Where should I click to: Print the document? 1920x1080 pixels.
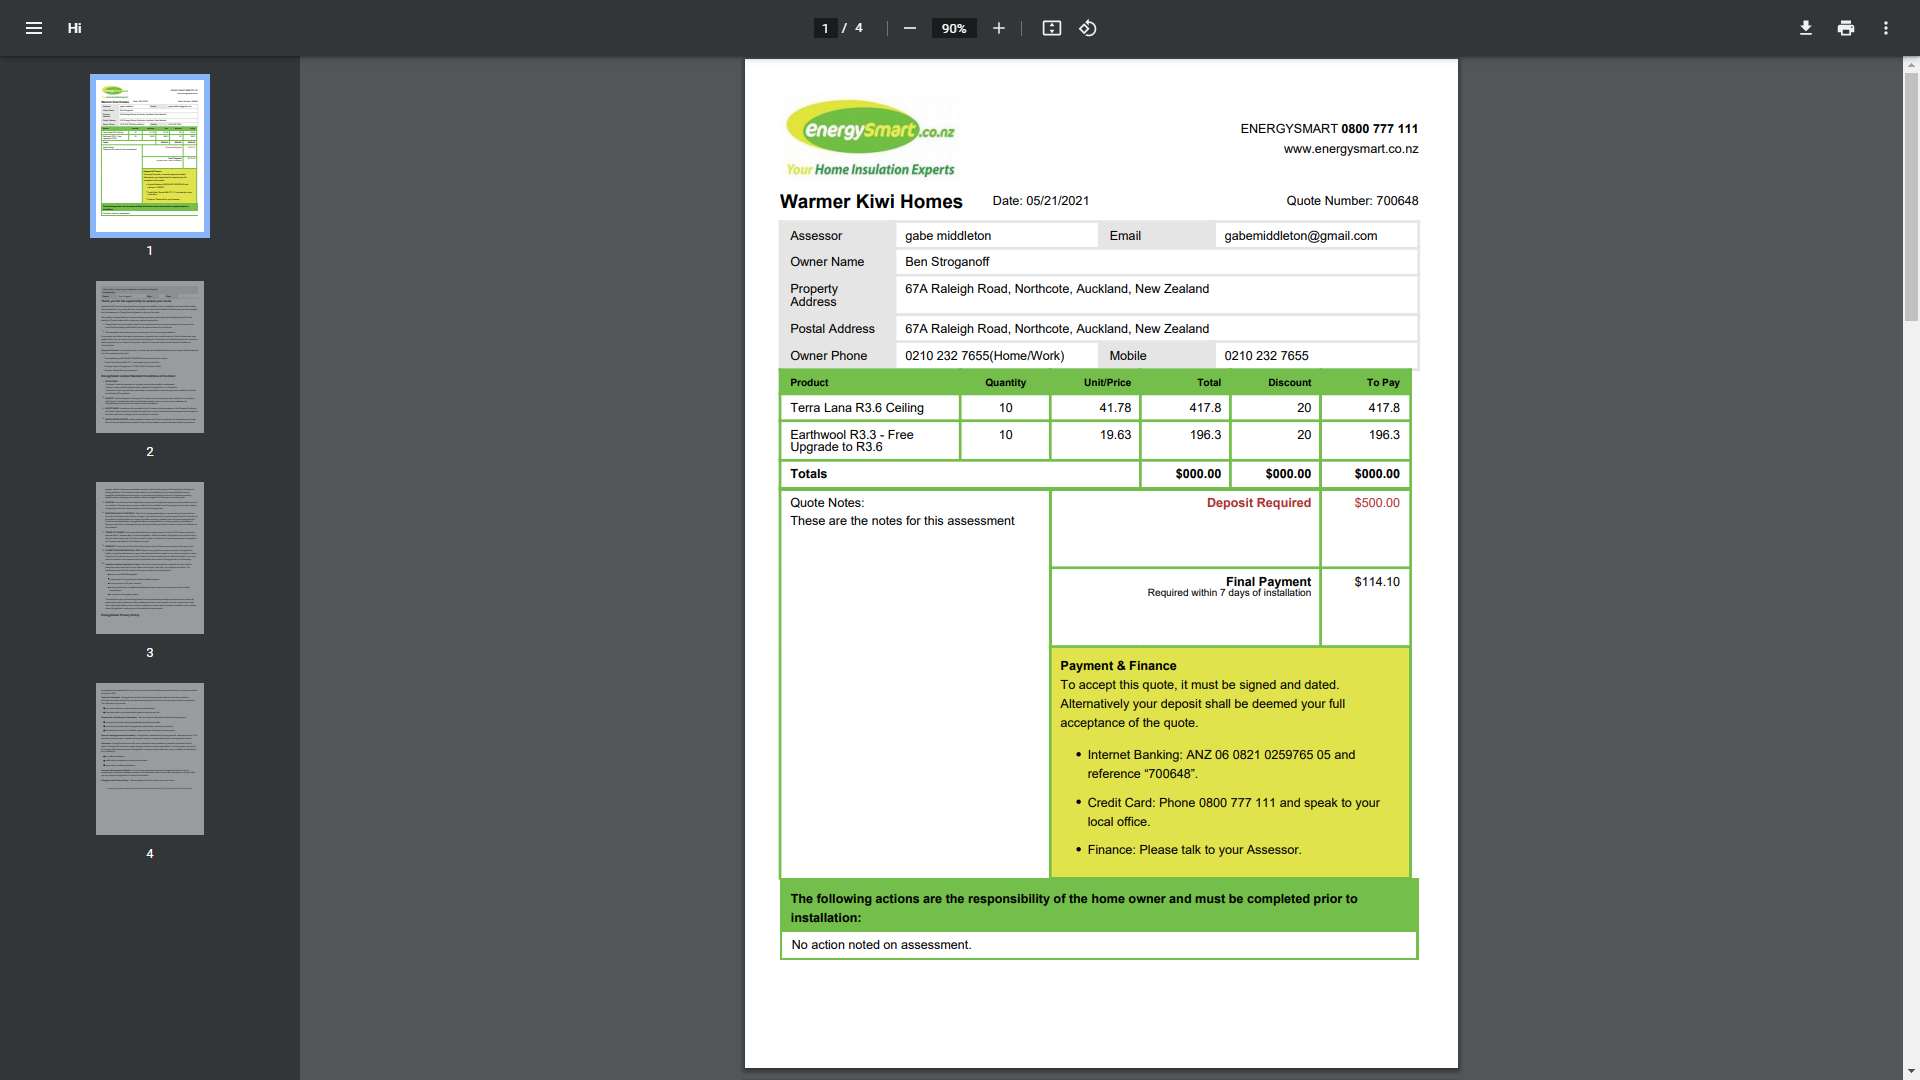(1845, 28)
